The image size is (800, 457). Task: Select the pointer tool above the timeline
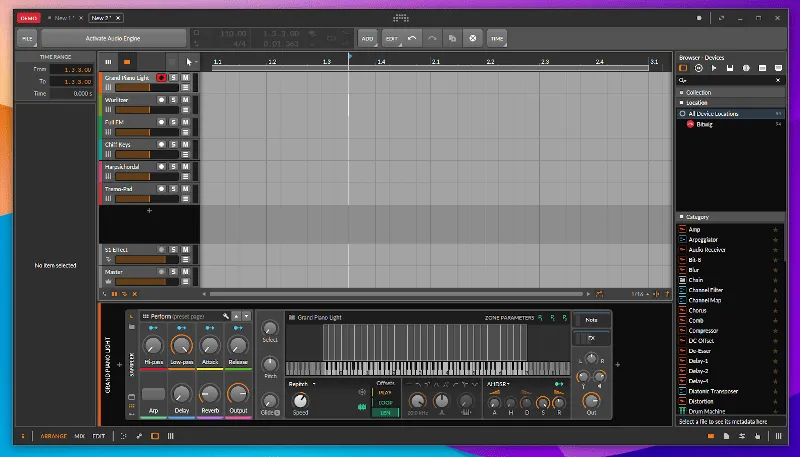coord(187,62)
